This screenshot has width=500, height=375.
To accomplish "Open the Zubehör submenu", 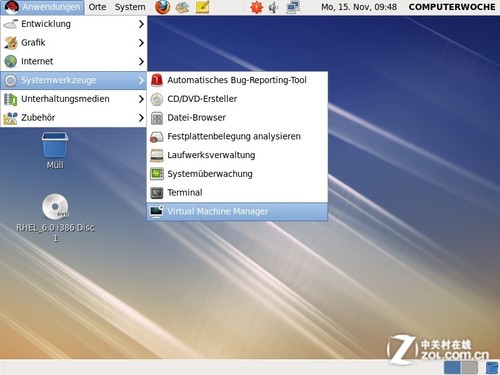I will [73, 117].
